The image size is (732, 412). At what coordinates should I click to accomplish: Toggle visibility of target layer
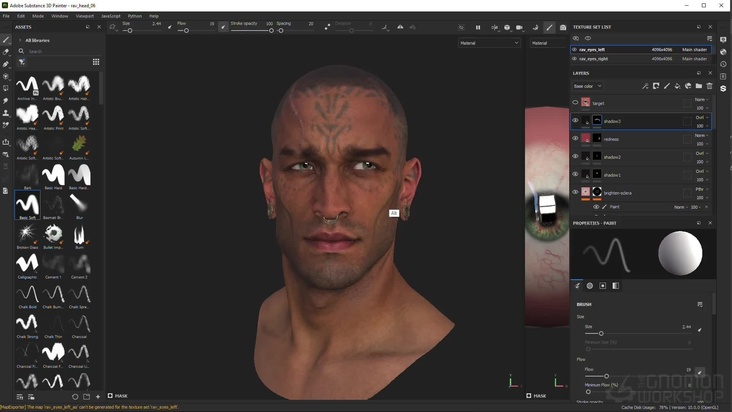click(x=575, y=103)
